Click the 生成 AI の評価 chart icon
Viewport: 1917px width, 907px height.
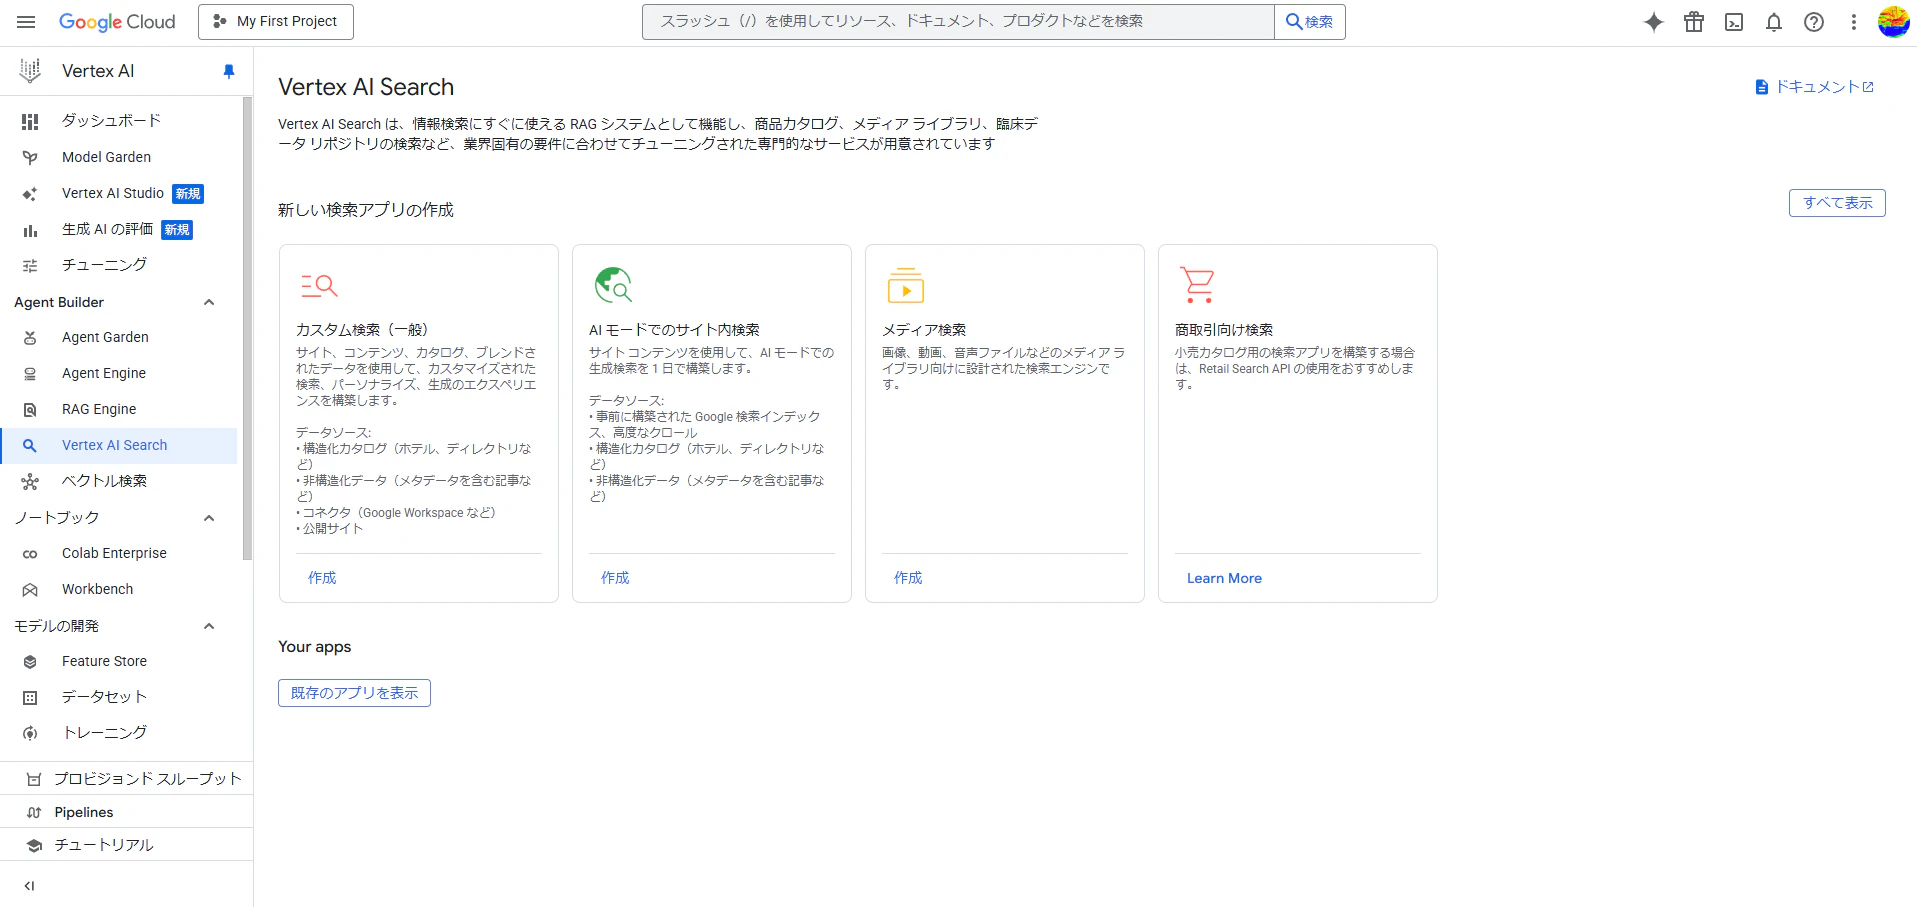30,230
